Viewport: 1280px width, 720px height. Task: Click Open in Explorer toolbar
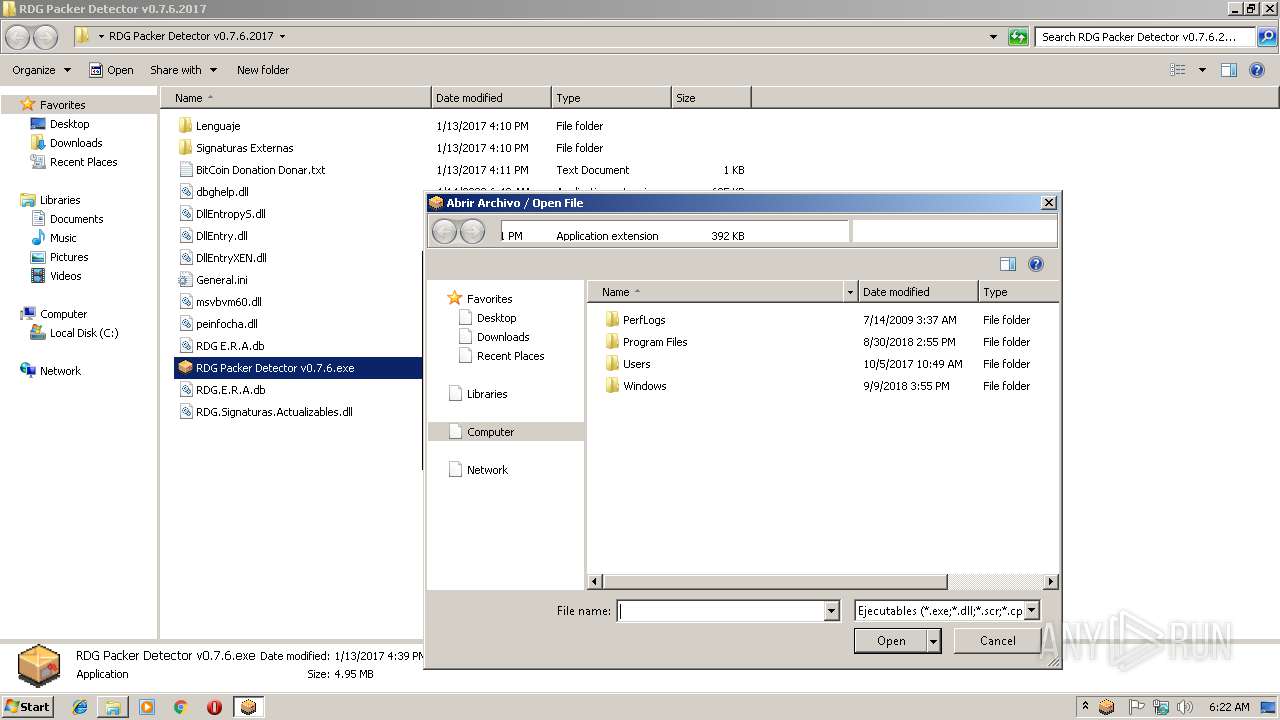(111, 70)
